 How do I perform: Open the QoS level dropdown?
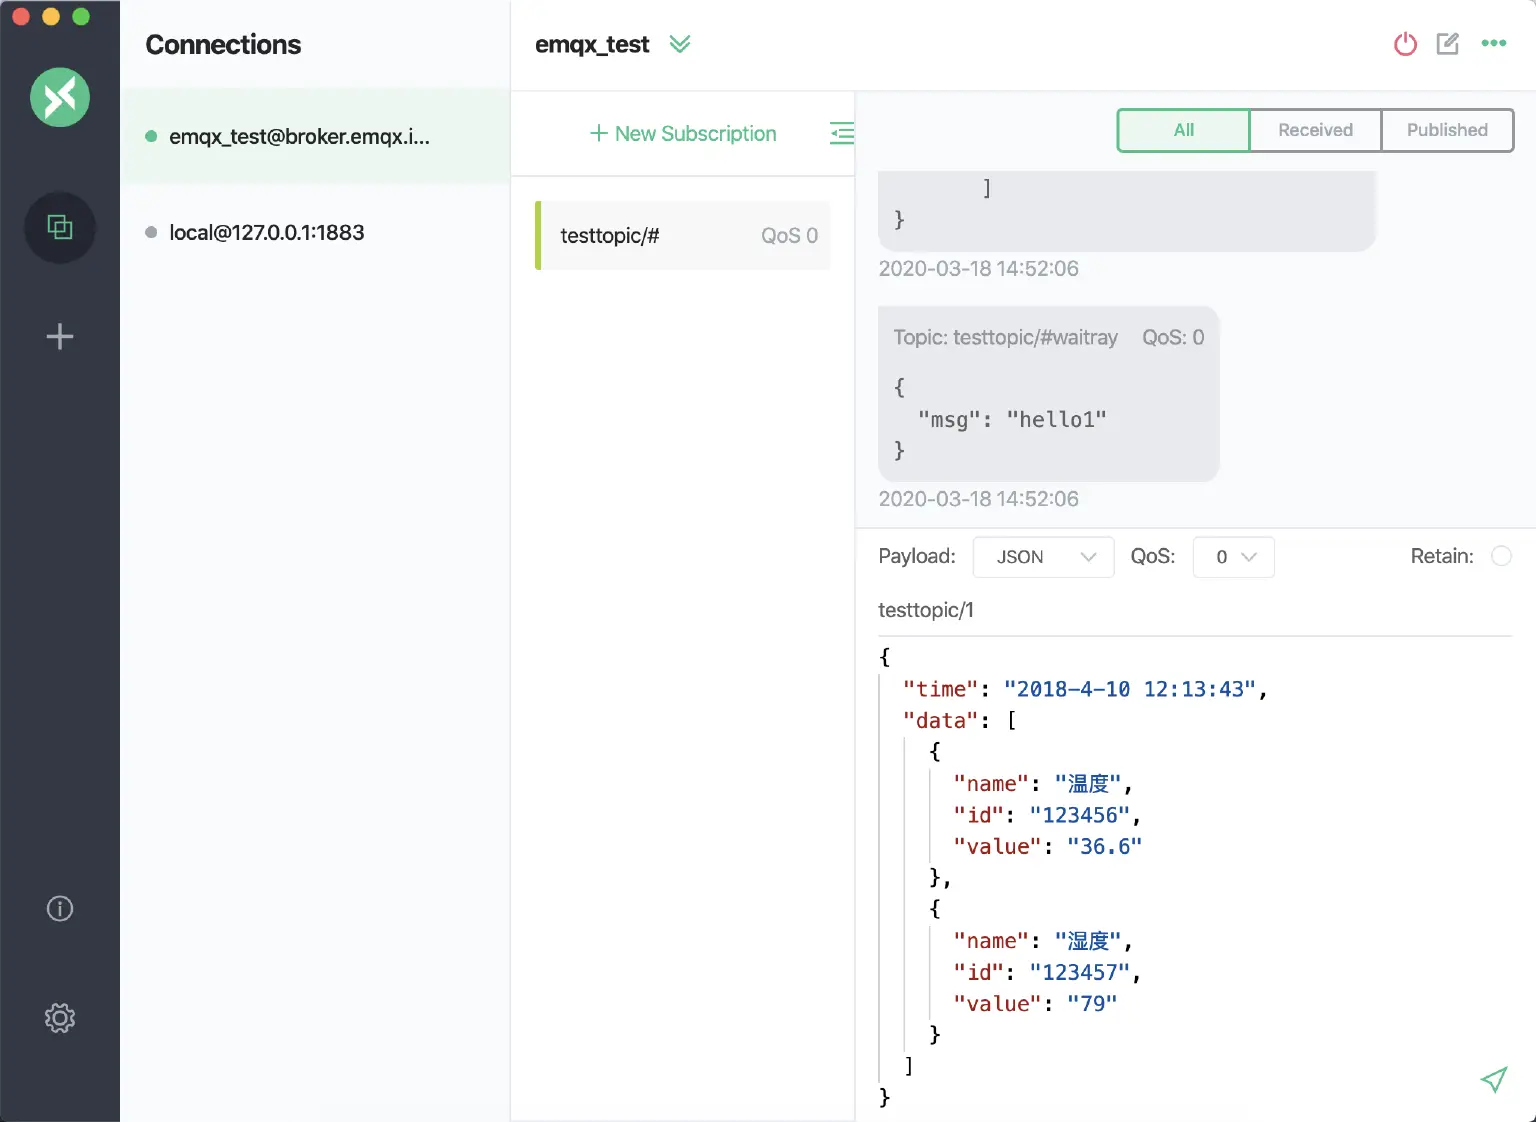pos(1233,557)
